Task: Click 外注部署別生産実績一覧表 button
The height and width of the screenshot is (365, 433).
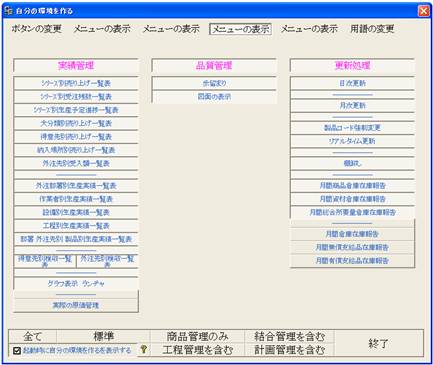Action: coord(76,186)
